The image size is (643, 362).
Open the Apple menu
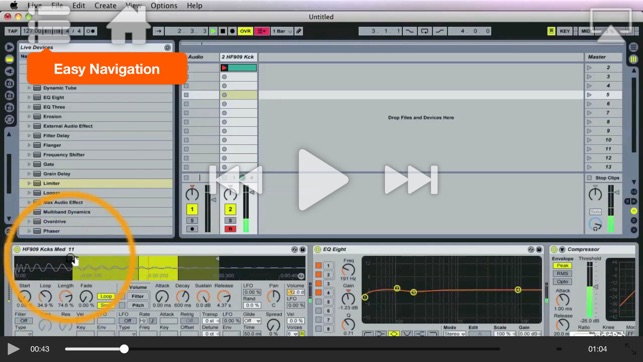click(14, 5)
